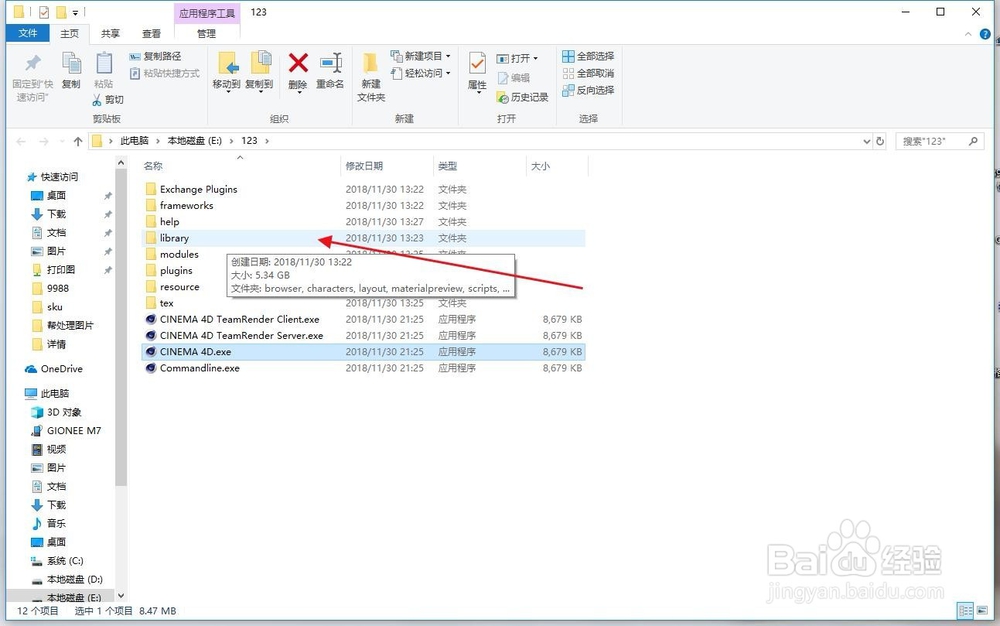Click Select None (全部取消)
Image resolution: width=1000 pixels, height=626 pixels.
coord(588,73)
